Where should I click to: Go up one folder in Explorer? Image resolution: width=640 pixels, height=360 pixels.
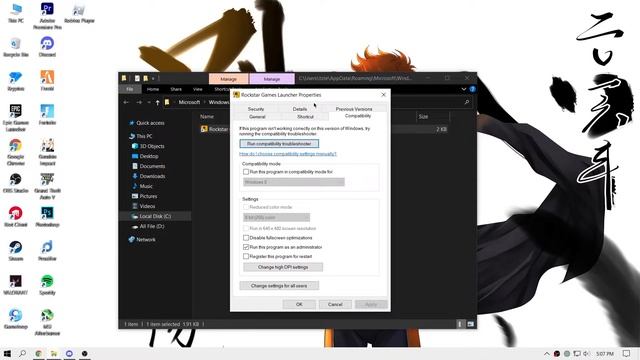(158, 102)
